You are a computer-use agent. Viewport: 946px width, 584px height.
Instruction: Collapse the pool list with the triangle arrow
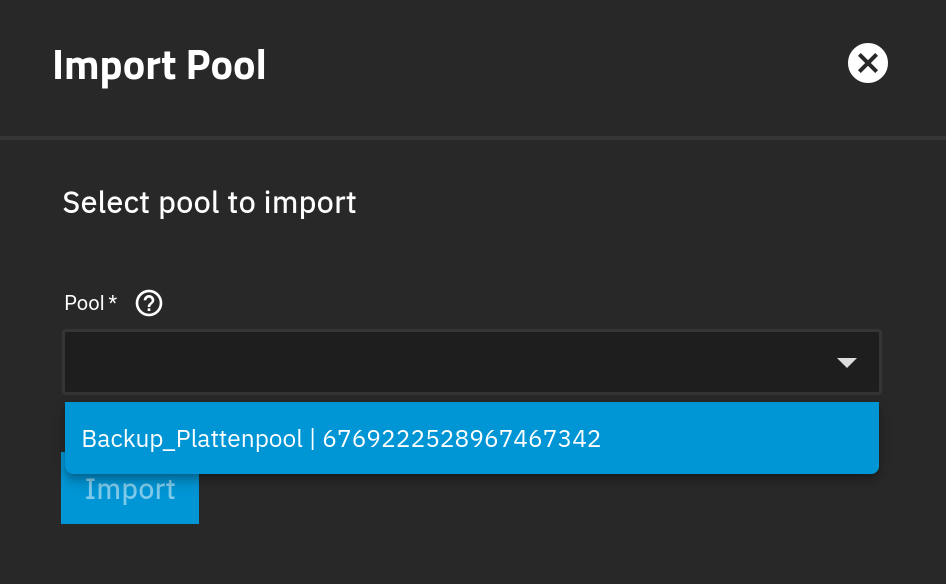coord(846,362)
